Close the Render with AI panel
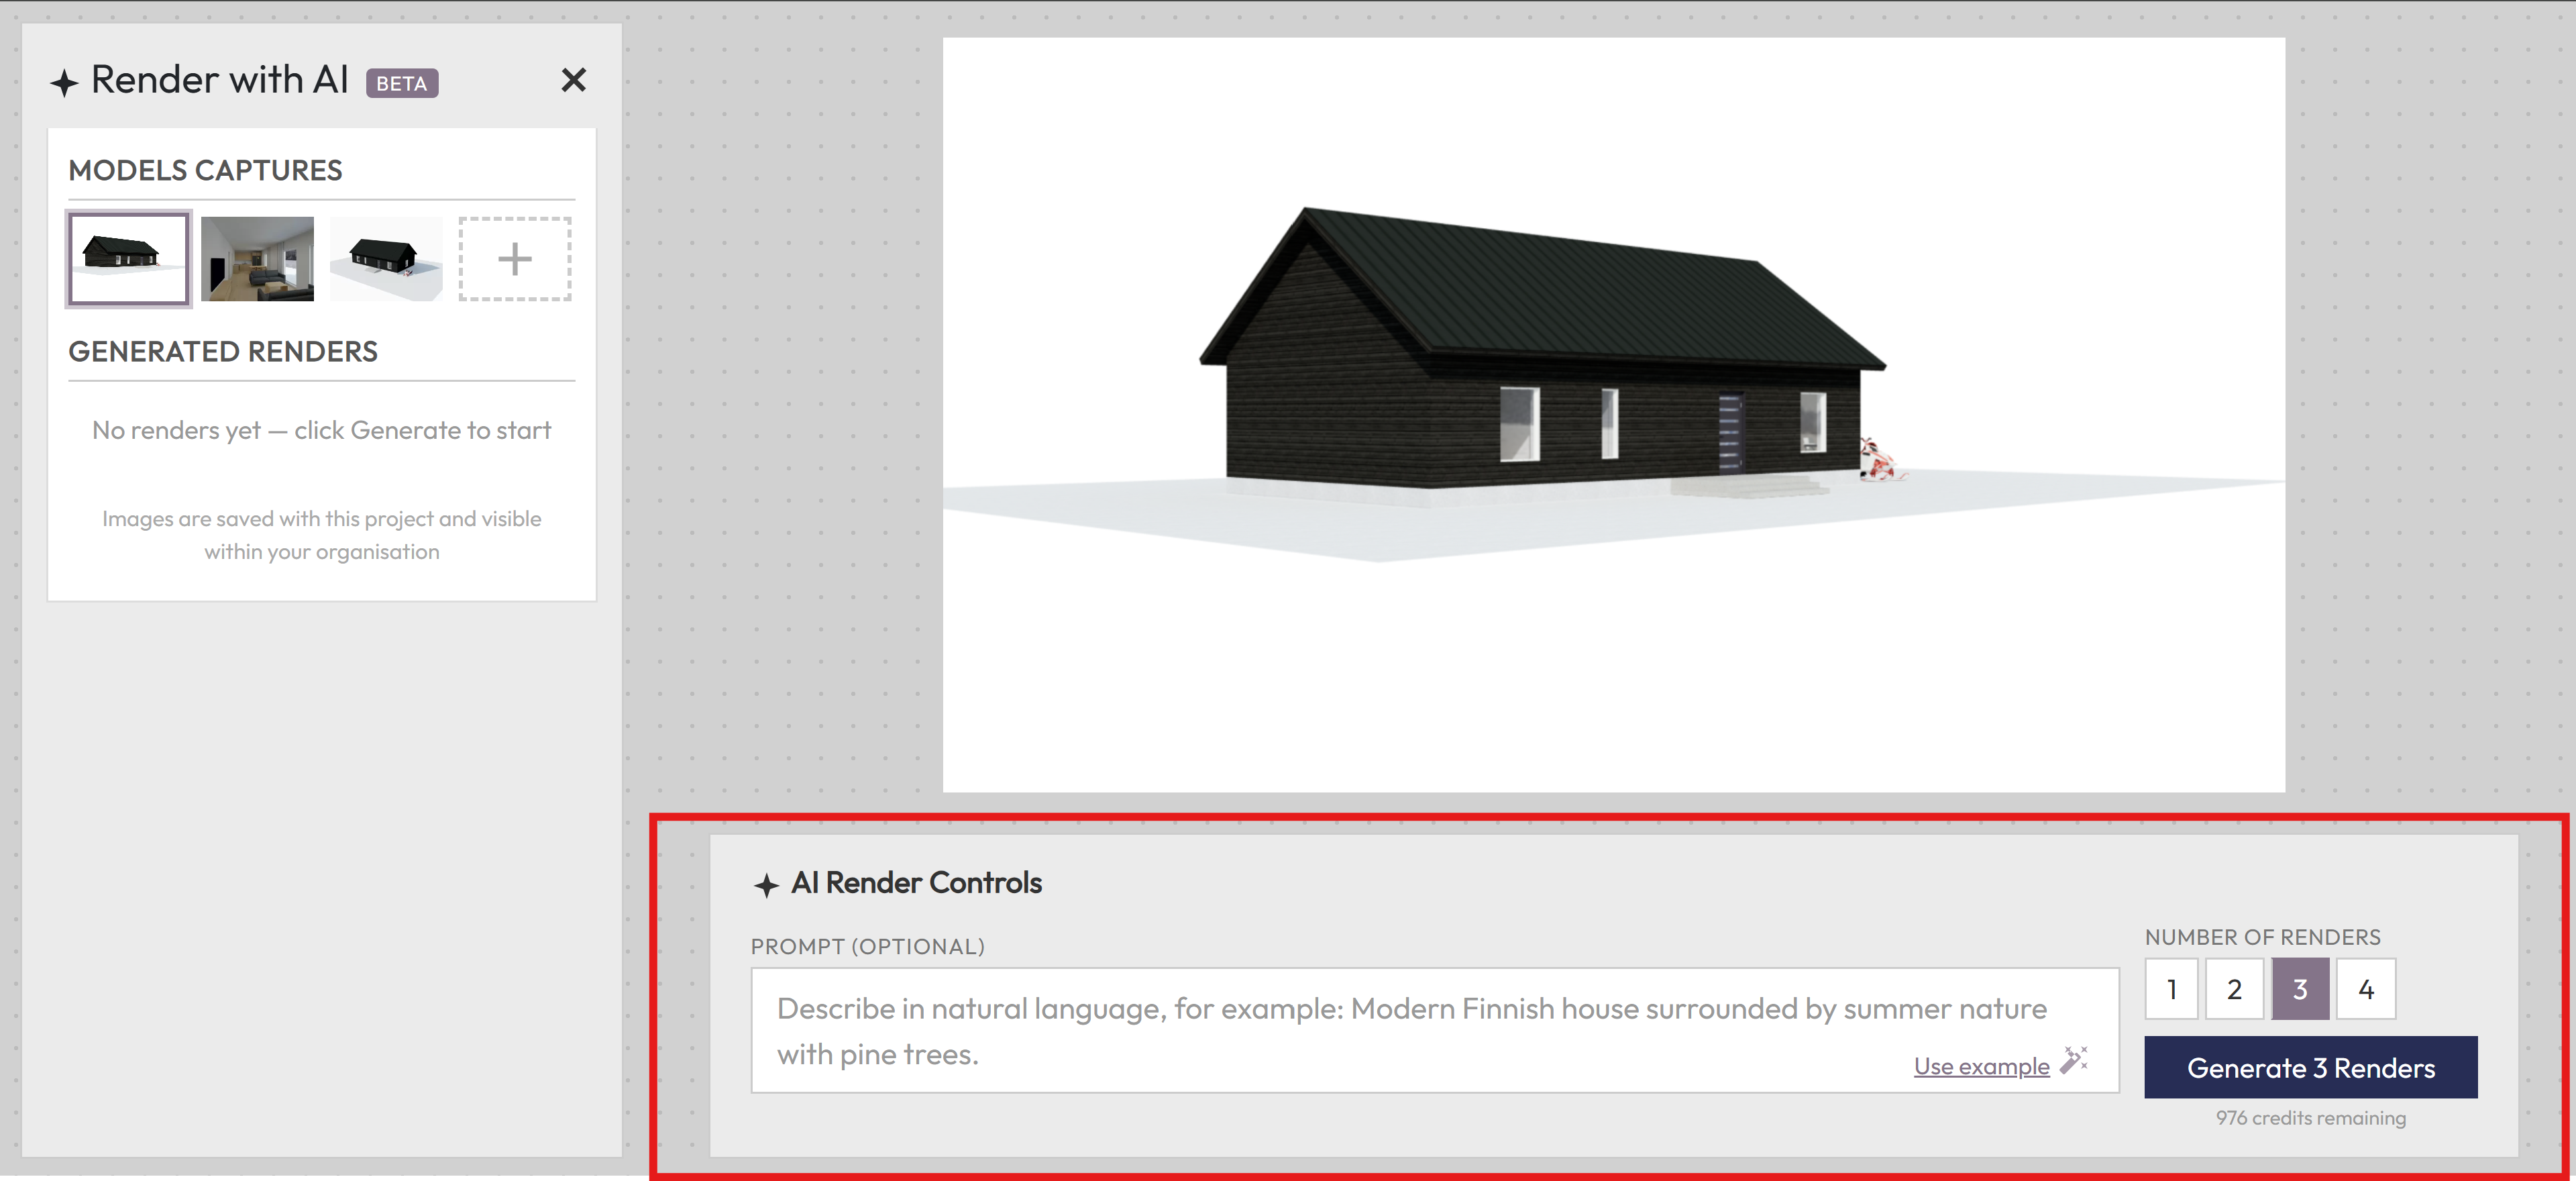The width and height of the screenshot is (2576, 1181). (x=573, y=80)
